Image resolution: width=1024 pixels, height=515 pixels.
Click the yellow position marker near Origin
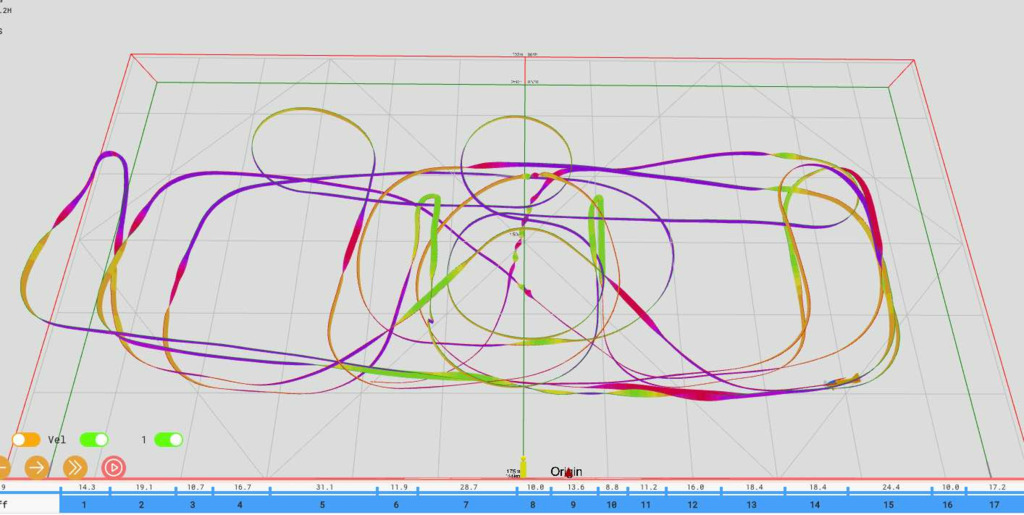522,468
